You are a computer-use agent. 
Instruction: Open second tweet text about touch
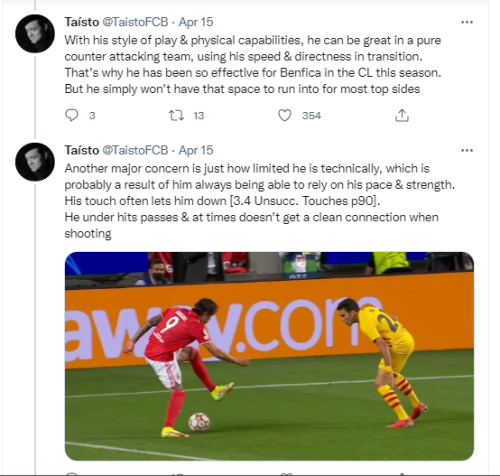(x=260, y=201)
